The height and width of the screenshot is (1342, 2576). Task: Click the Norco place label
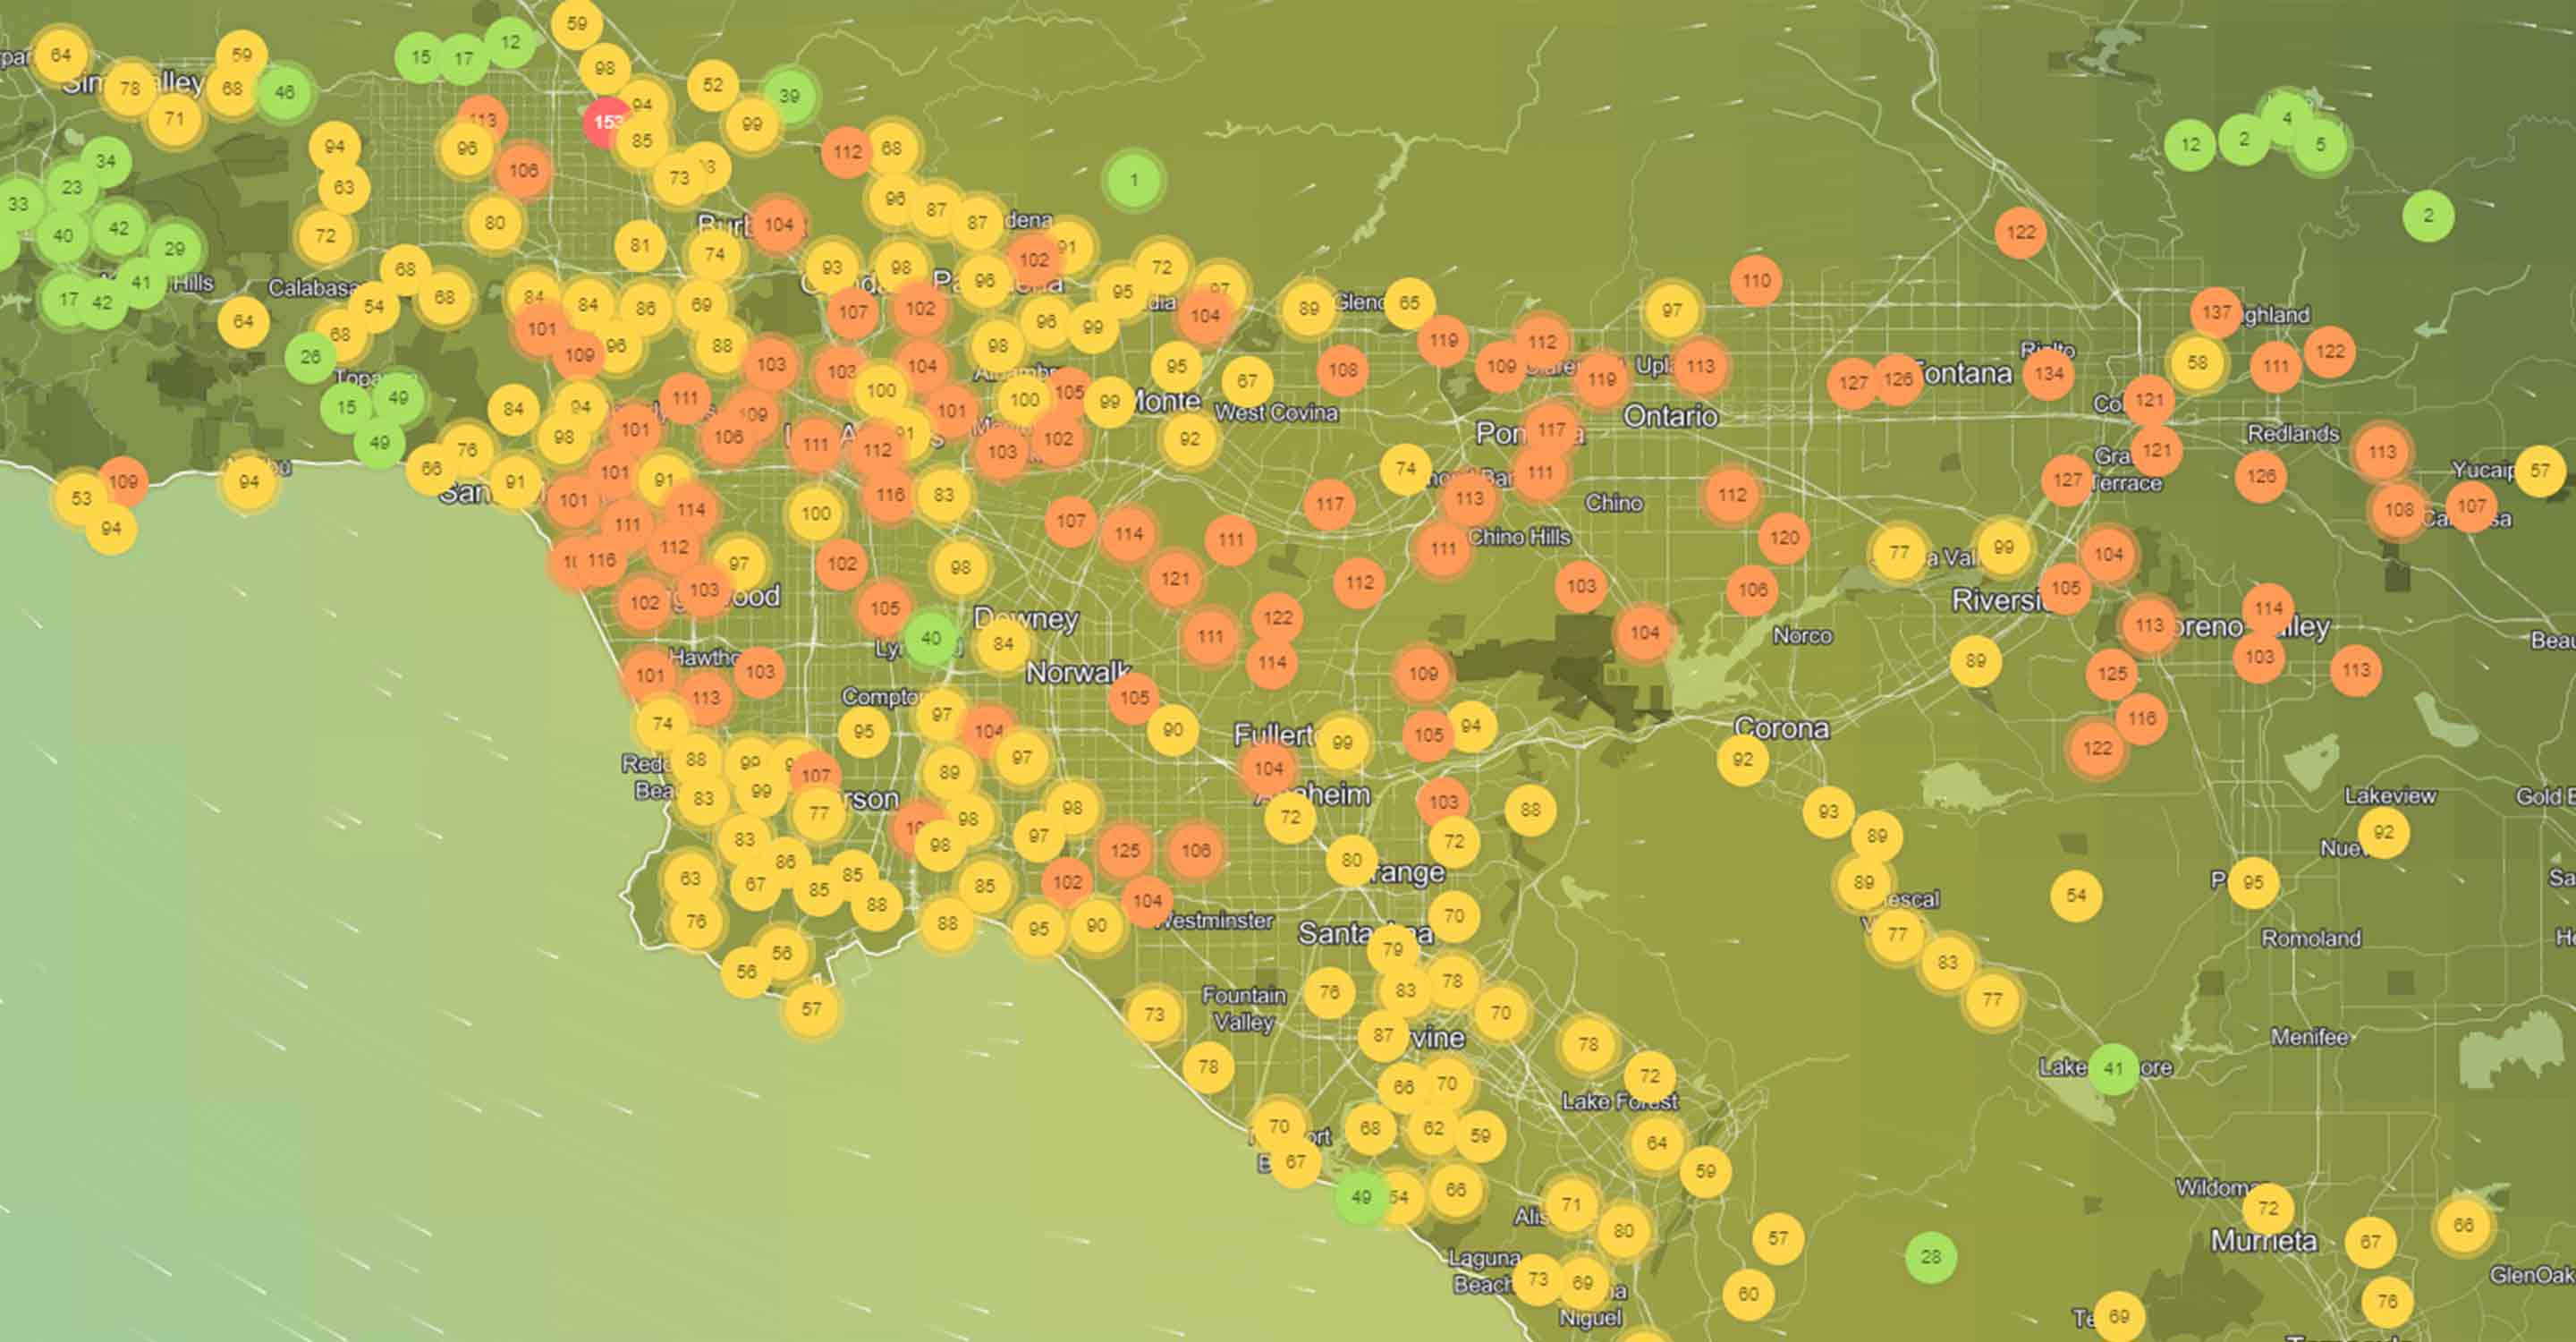tap(1802, 636)
